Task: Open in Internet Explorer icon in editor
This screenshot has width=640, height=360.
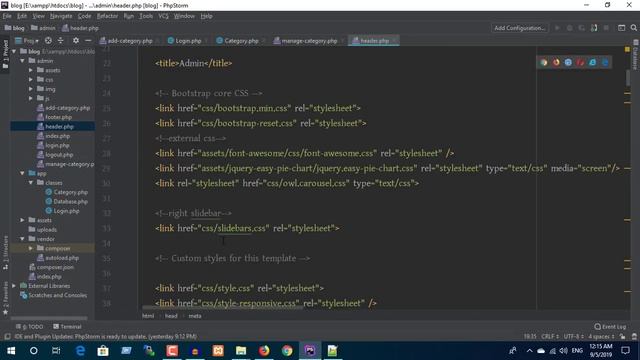Action: pyautogui.click(x=593, y=62)
